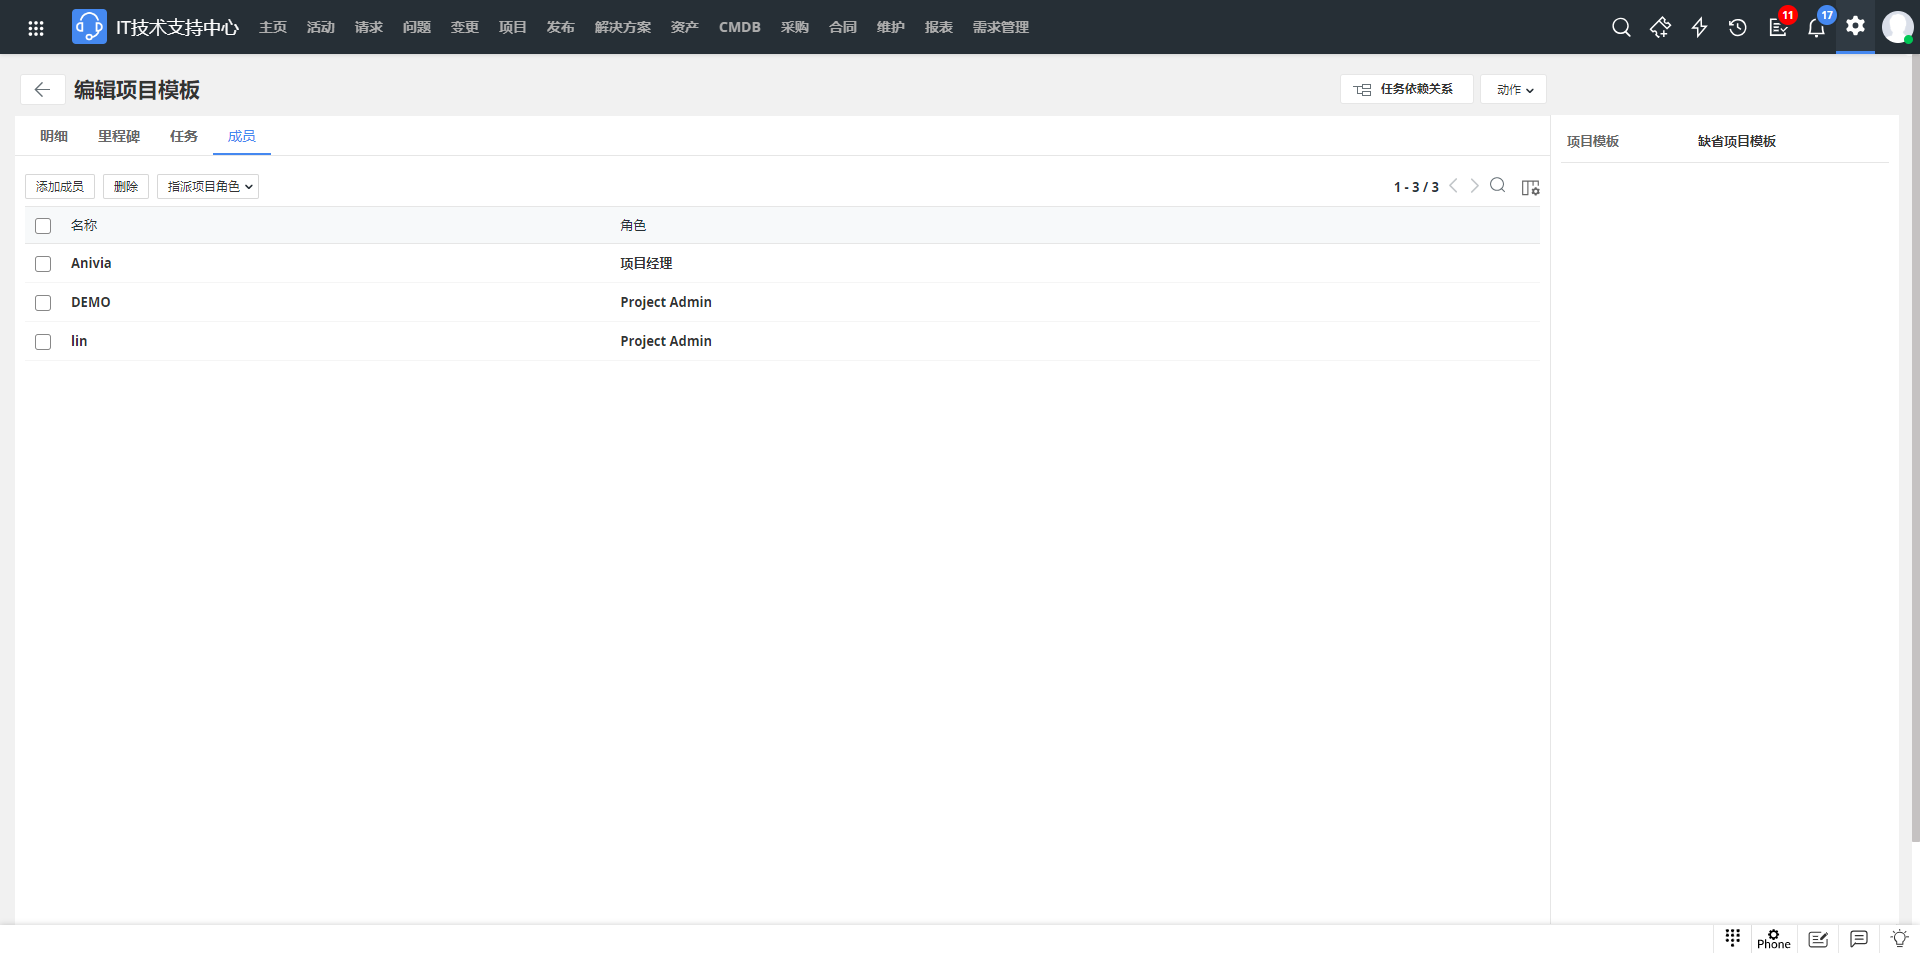The height and width of the screenshot is (953, 1920).
Task: Click the 删除 button
Action: coord(126,187)
